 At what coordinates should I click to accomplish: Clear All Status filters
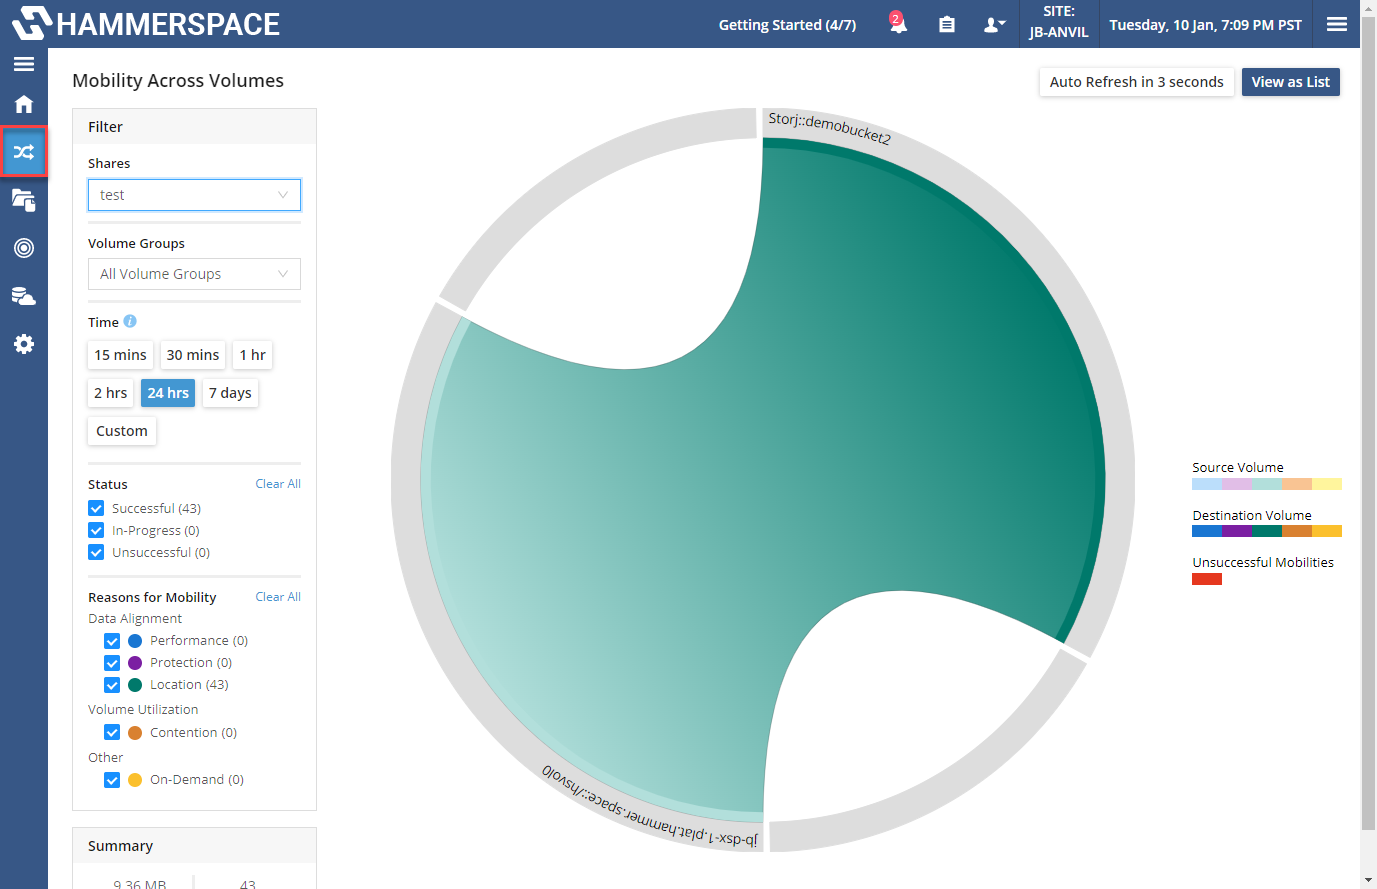pyautogui.click(x=278, y=484)
